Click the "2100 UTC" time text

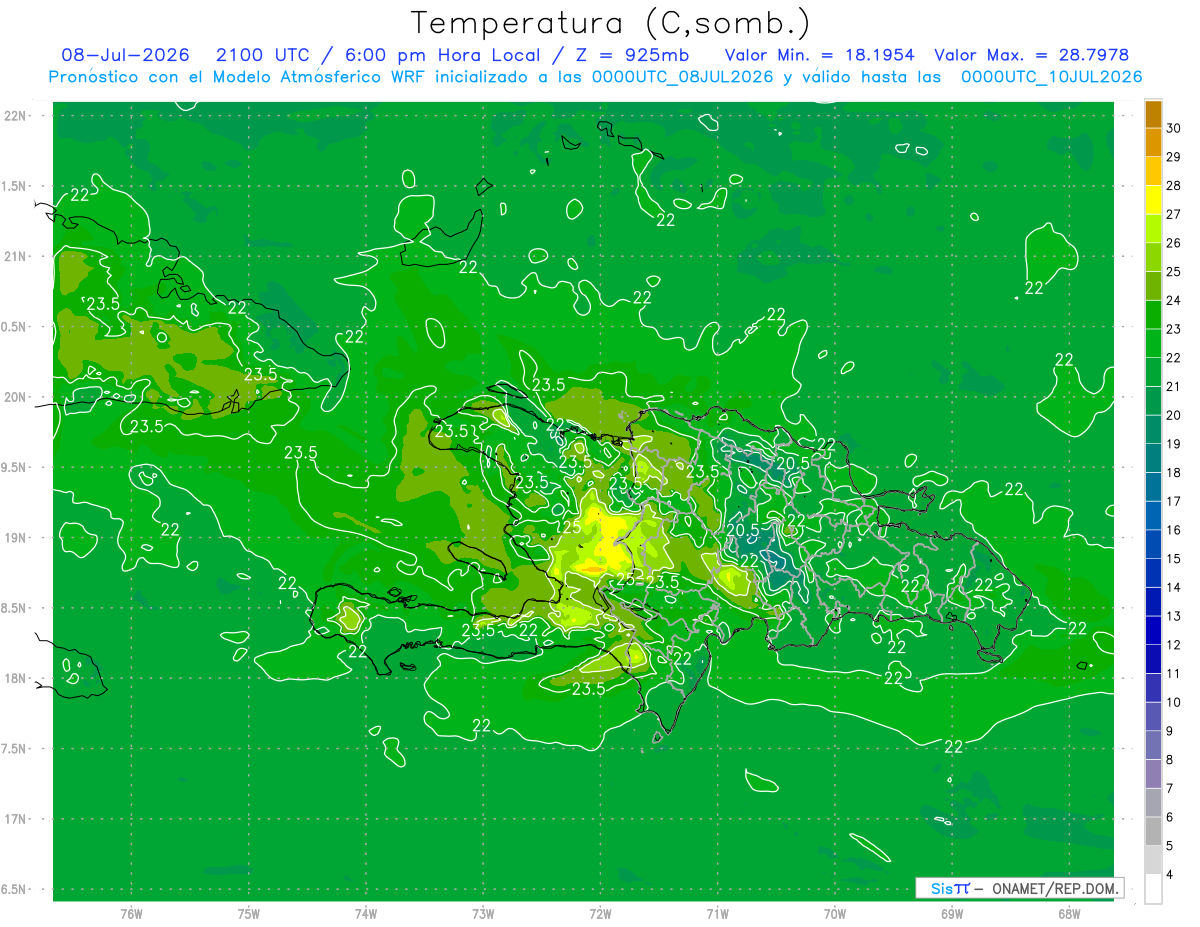[x=262, y=55]
